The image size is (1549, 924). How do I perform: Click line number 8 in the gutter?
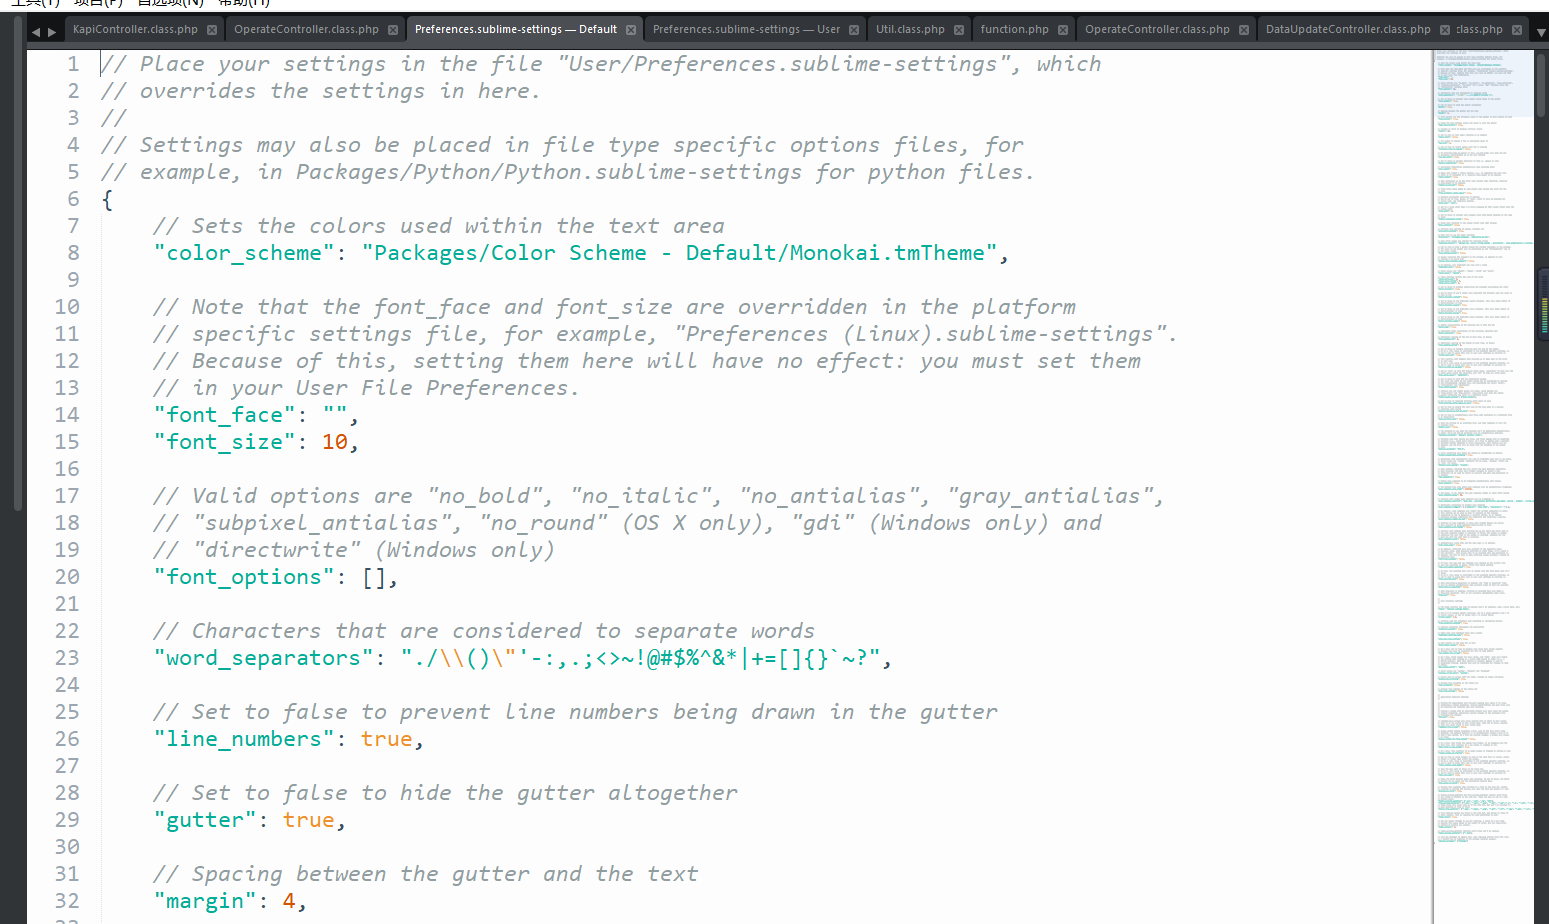click(x=73, y=253)
